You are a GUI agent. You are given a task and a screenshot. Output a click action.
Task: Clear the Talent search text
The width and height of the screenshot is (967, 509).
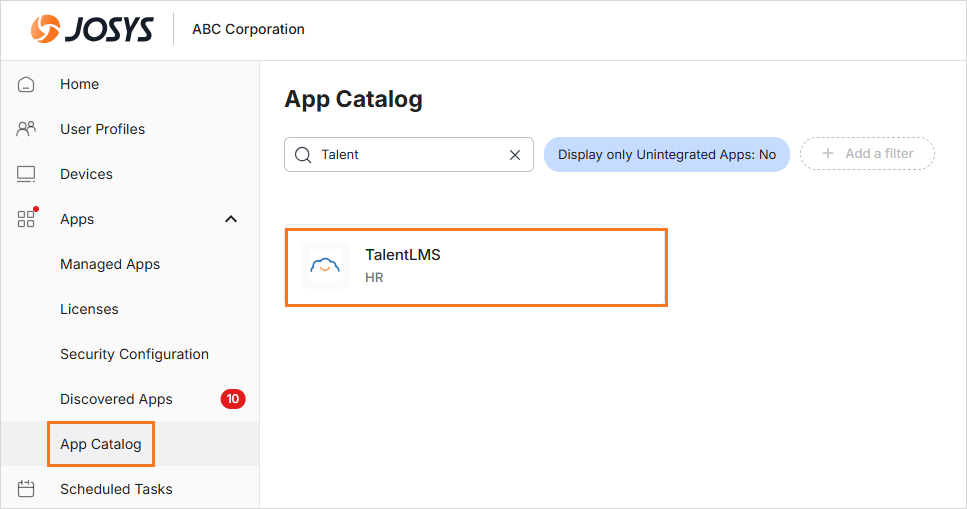(x=515, y=155)
